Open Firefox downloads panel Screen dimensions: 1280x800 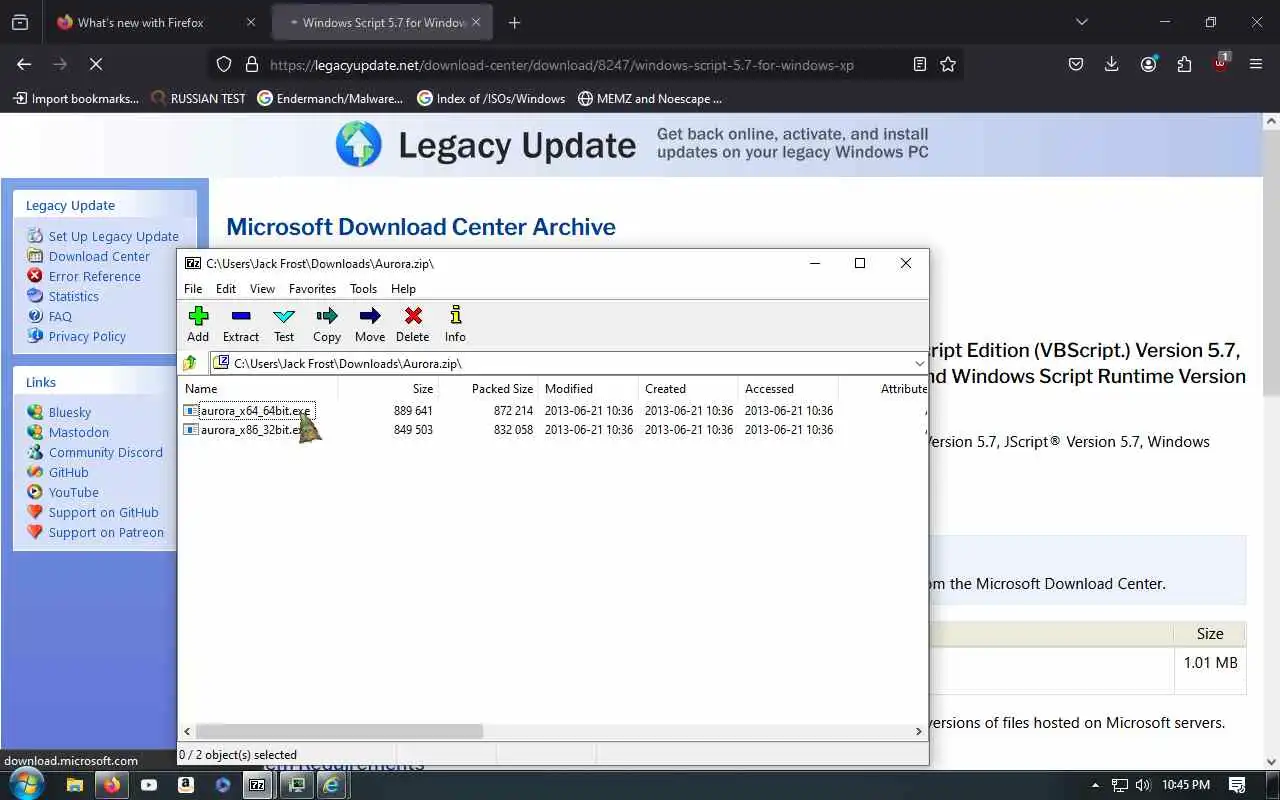coord(1111,64)
